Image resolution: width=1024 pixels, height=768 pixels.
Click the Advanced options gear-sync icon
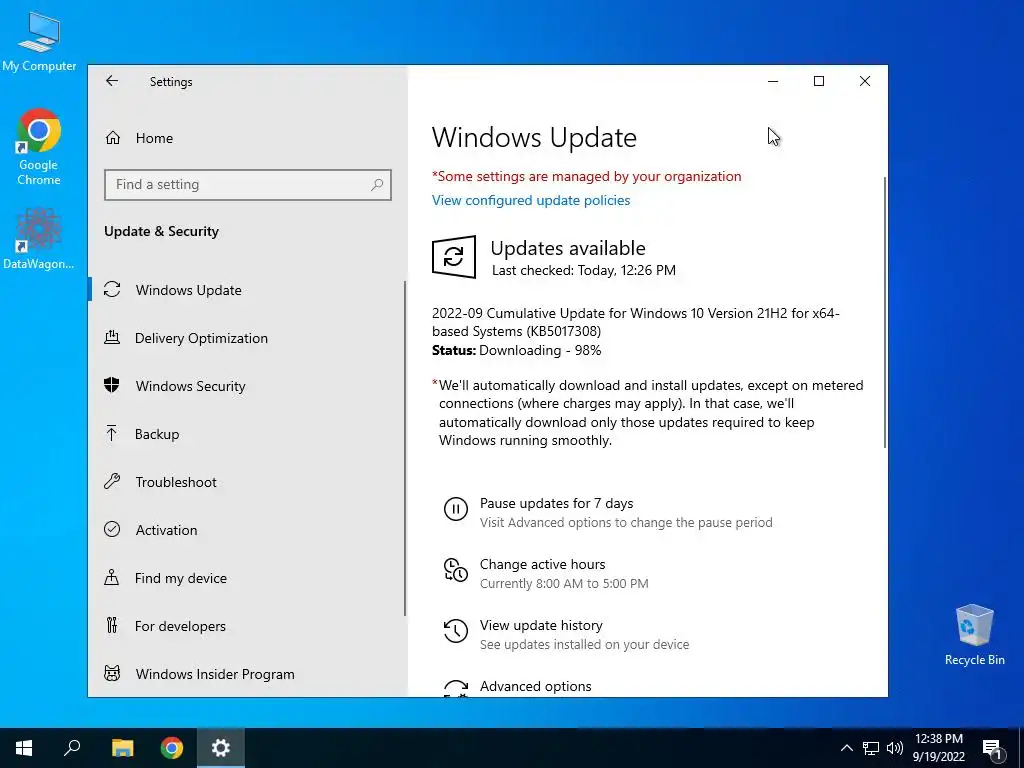(456, 689)
